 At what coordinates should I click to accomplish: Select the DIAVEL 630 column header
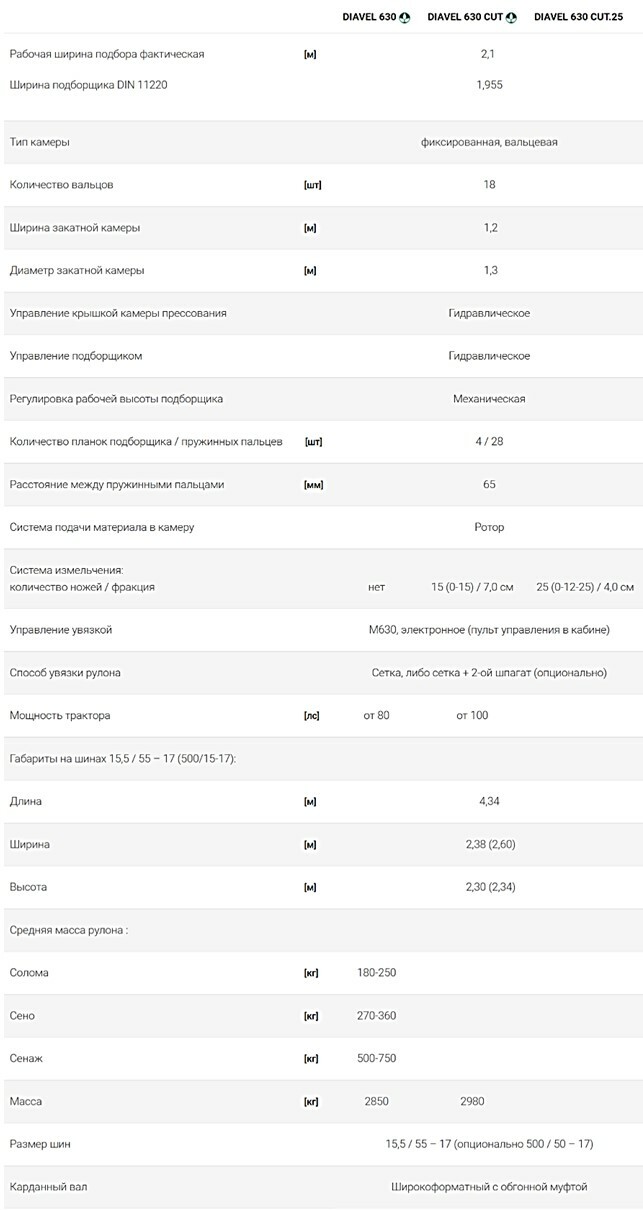pos(368,17)
